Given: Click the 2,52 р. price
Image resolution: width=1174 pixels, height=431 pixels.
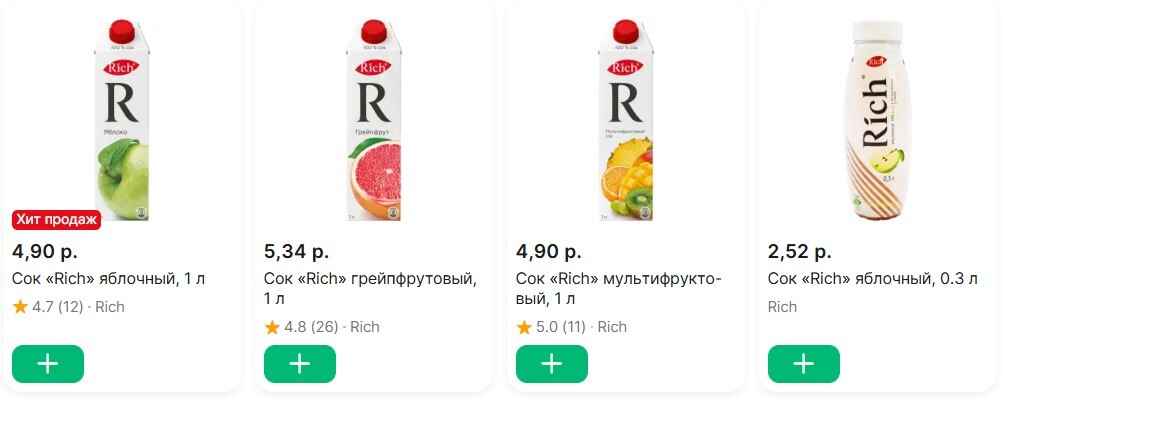Looking at the screenshot, I should pos(800,251).
